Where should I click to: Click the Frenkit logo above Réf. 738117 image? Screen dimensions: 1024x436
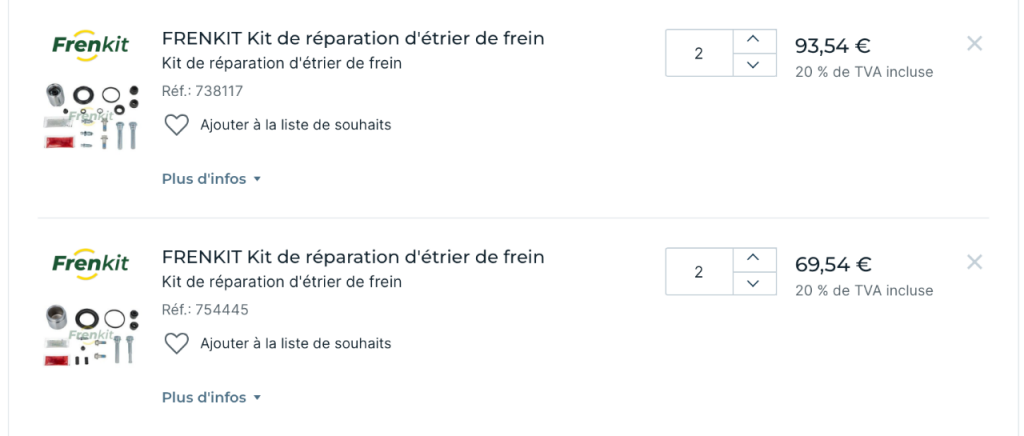[x=90, y=44]
